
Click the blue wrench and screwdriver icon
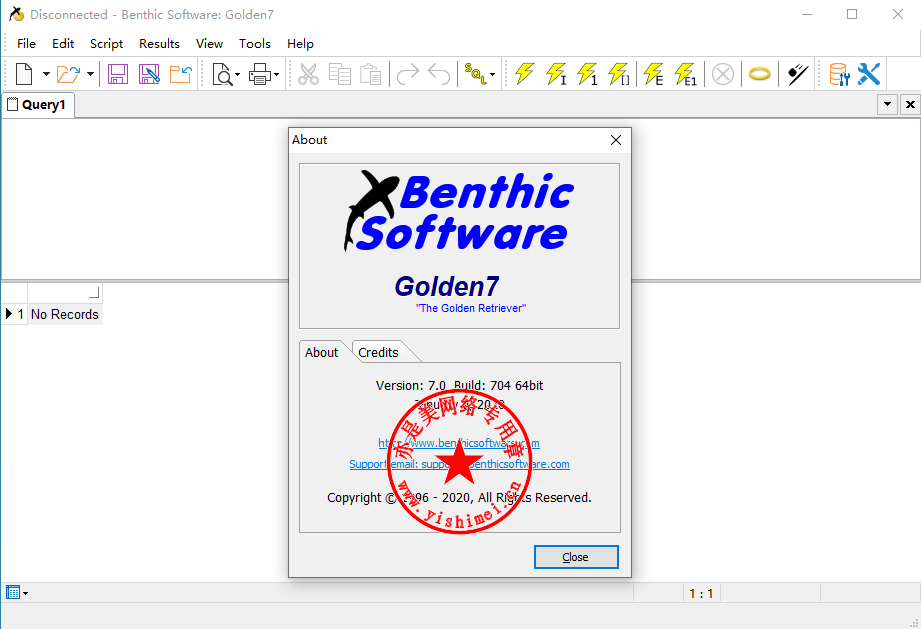pyautogui.click(x=869, y=74)
